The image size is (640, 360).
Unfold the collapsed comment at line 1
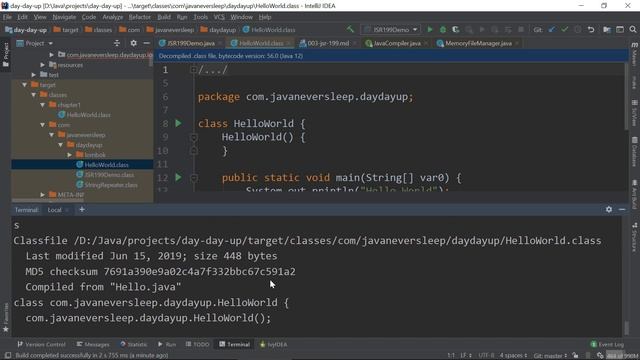[x=193, y=70]
